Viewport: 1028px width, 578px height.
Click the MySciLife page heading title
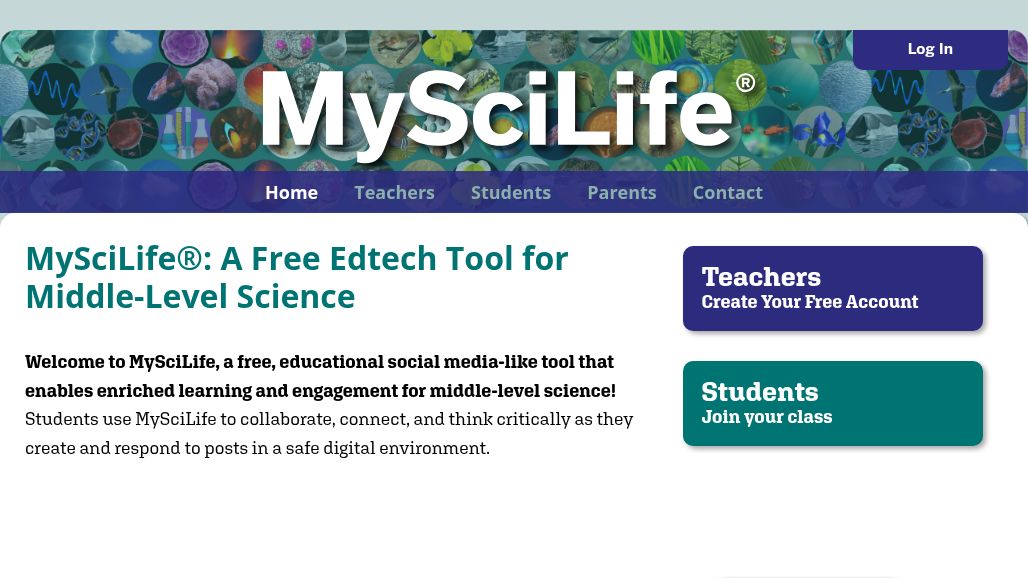pos(297,277)
